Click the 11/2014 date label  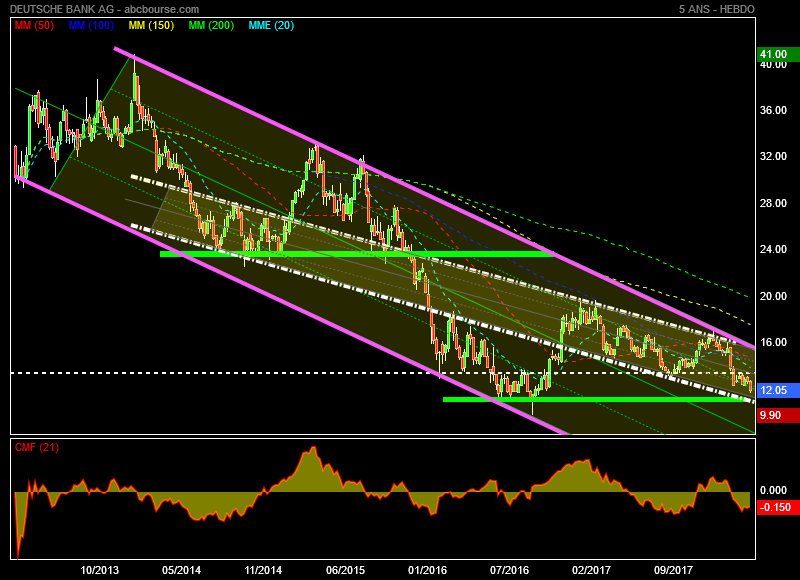263,570
